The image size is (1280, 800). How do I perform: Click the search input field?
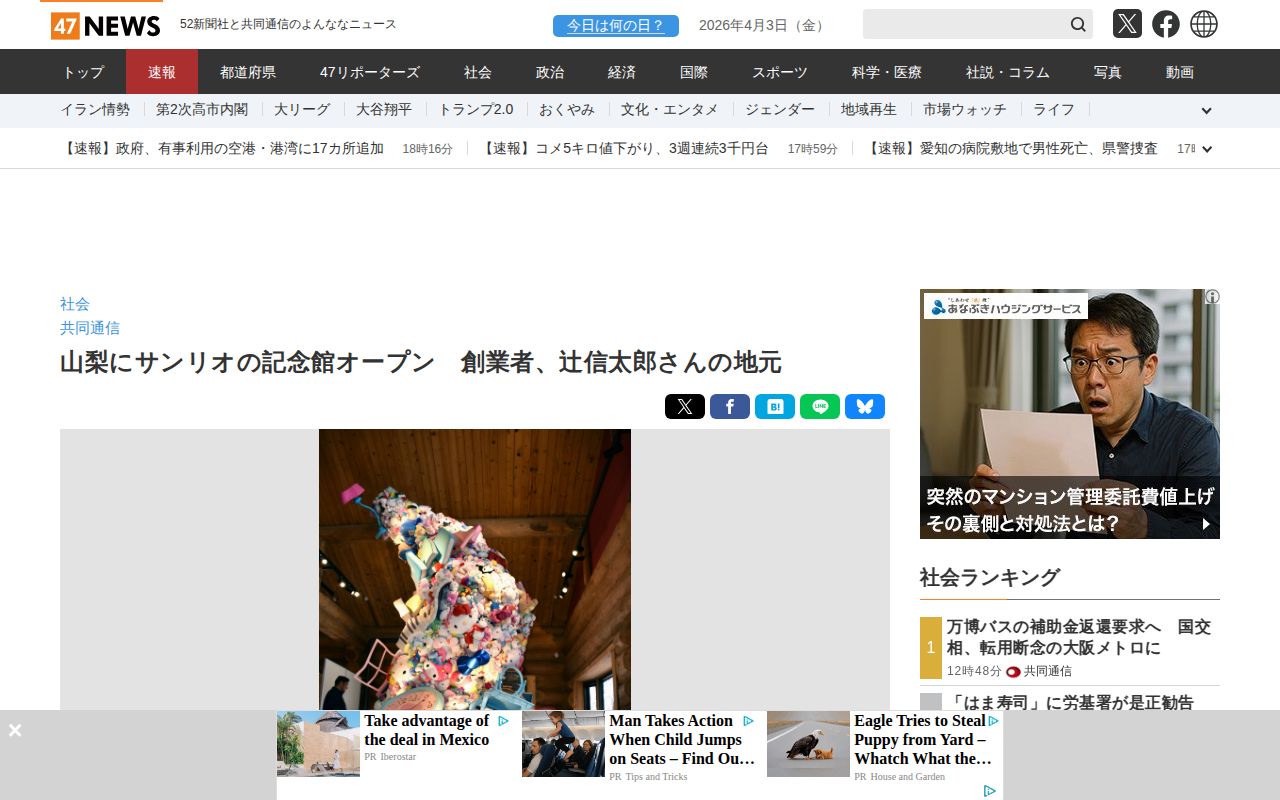964,24
